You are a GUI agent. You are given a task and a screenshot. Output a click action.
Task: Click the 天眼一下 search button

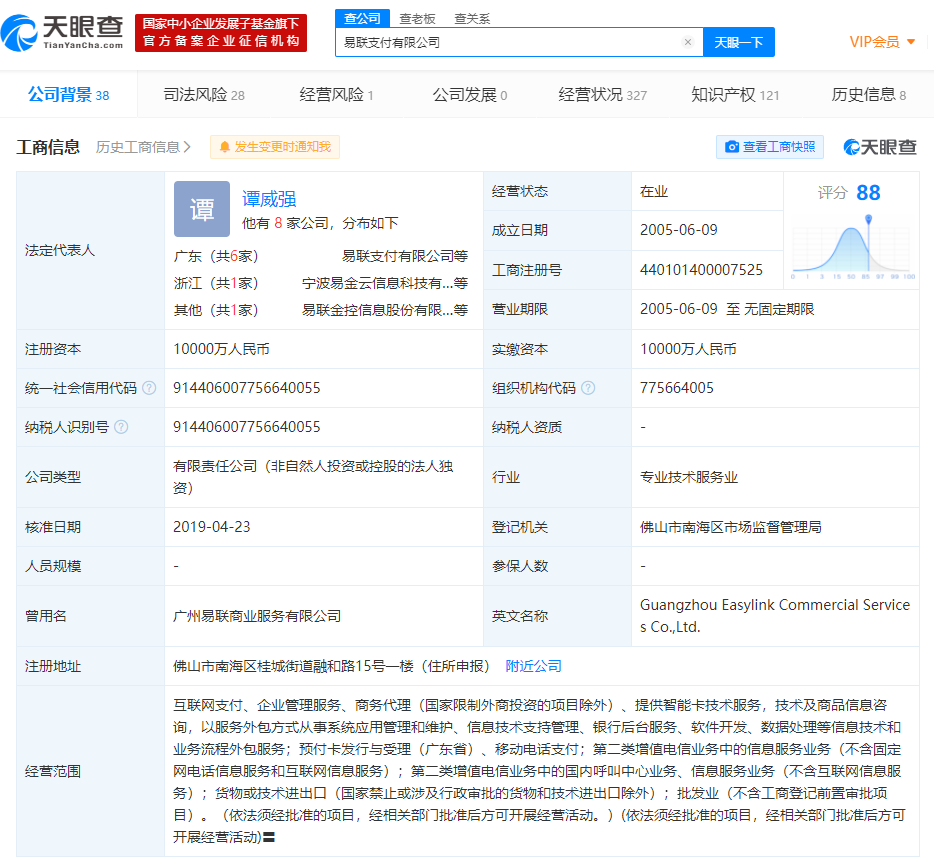739,42
